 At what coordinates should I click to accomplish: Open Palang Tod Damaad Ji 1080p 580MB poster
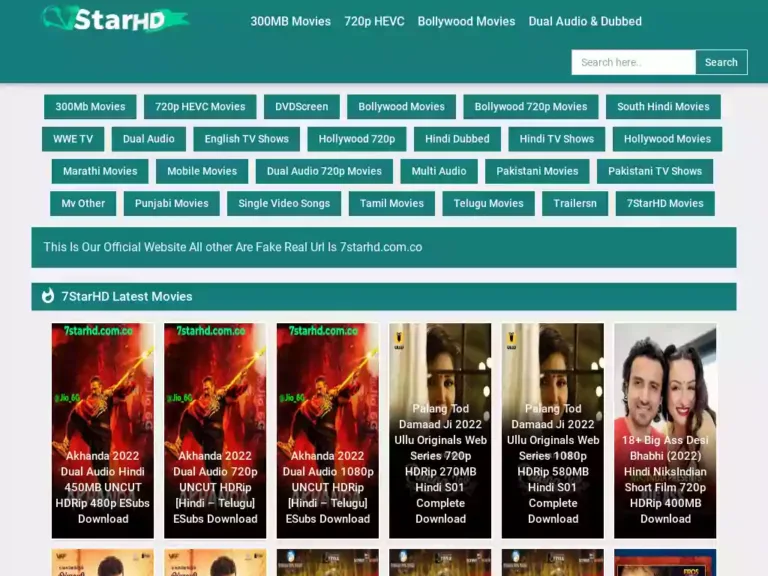click(x=553, y=431)
